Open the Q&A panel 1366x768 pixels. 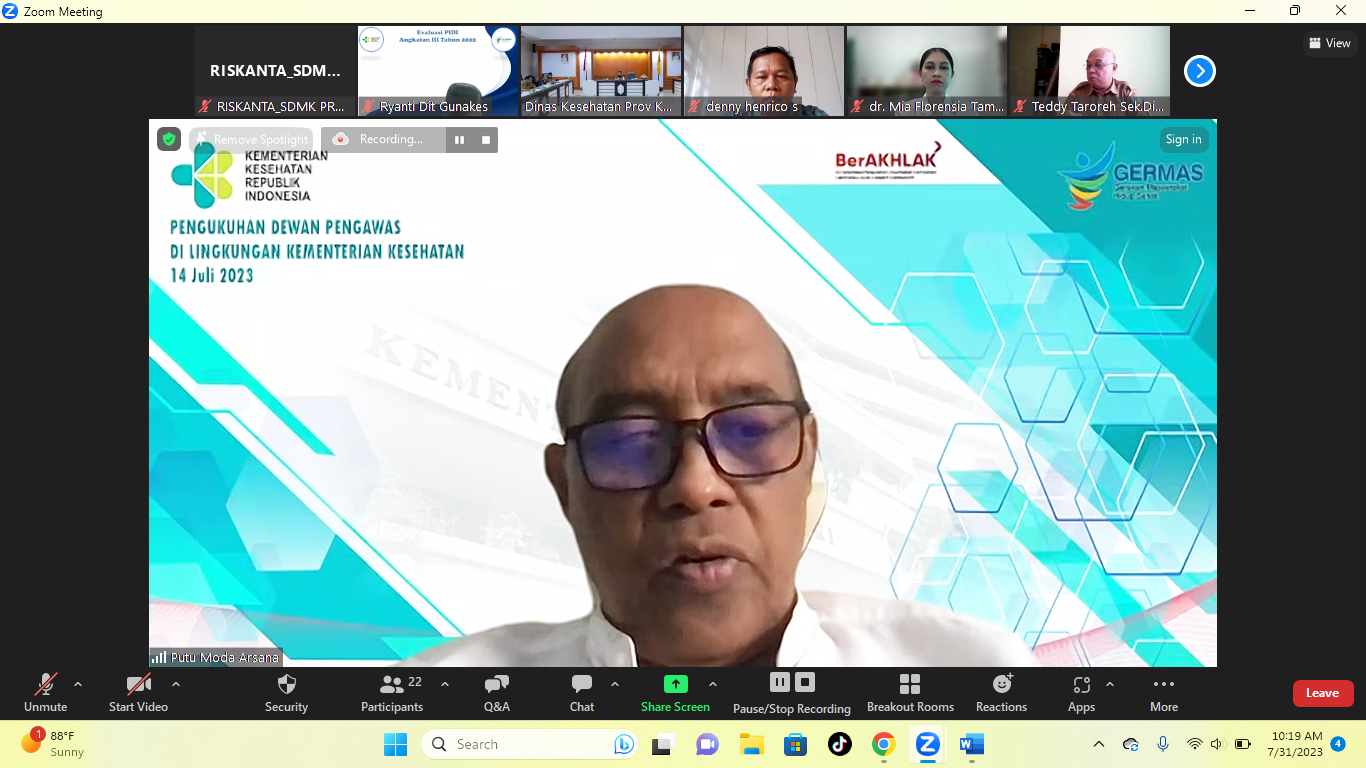(497, 693)
